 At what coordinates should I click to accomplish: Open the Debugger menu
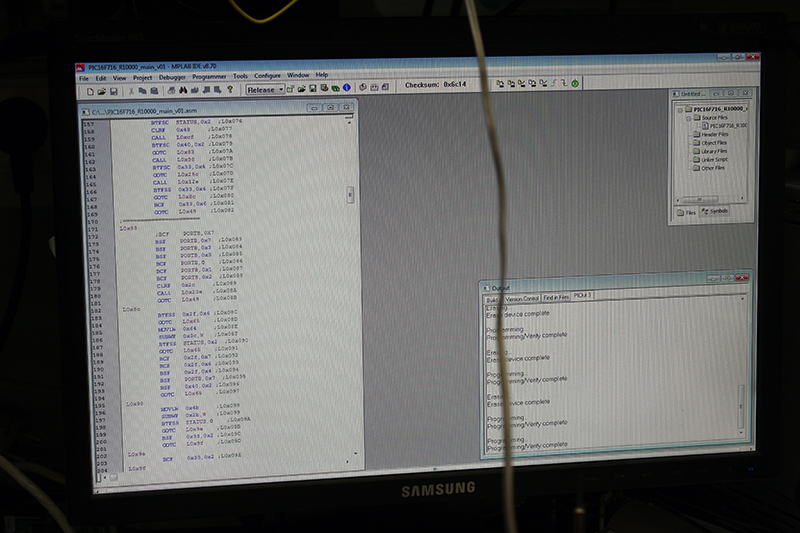172,77
